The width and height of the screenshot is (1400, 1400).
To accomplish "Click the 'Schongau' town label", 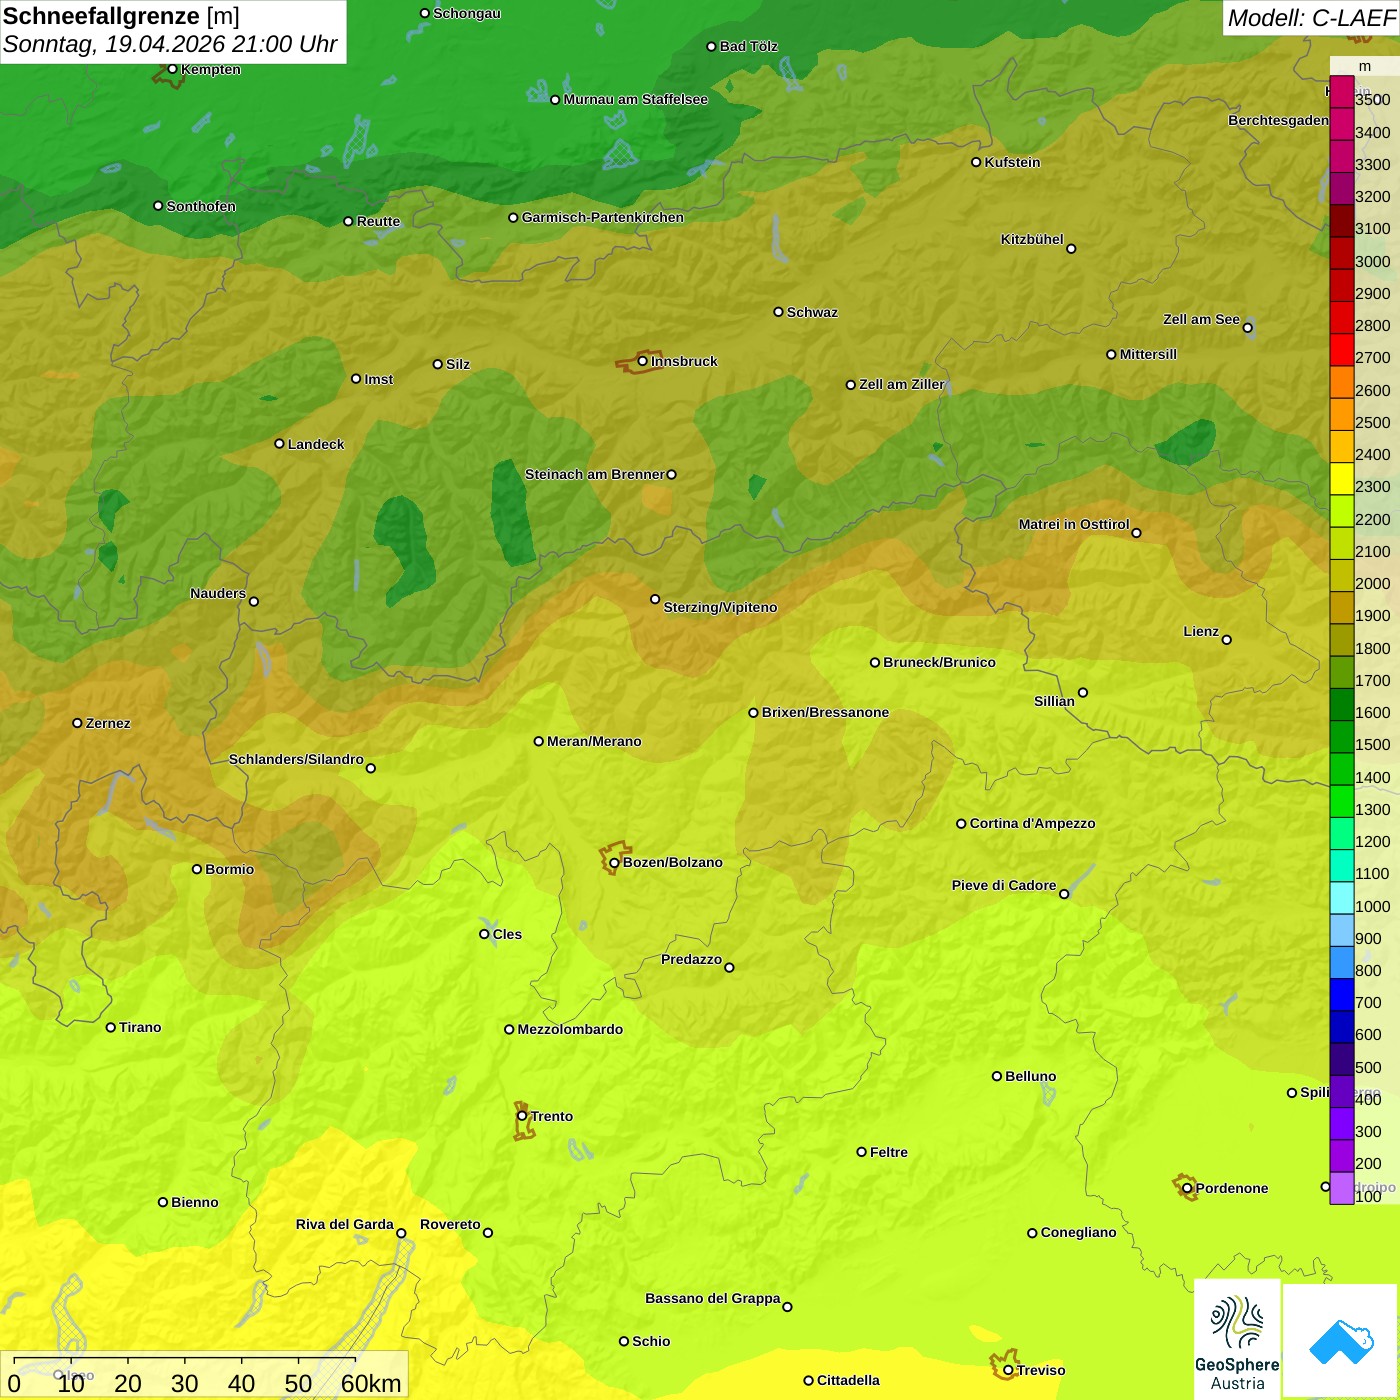I will click(x=467, y=13).
